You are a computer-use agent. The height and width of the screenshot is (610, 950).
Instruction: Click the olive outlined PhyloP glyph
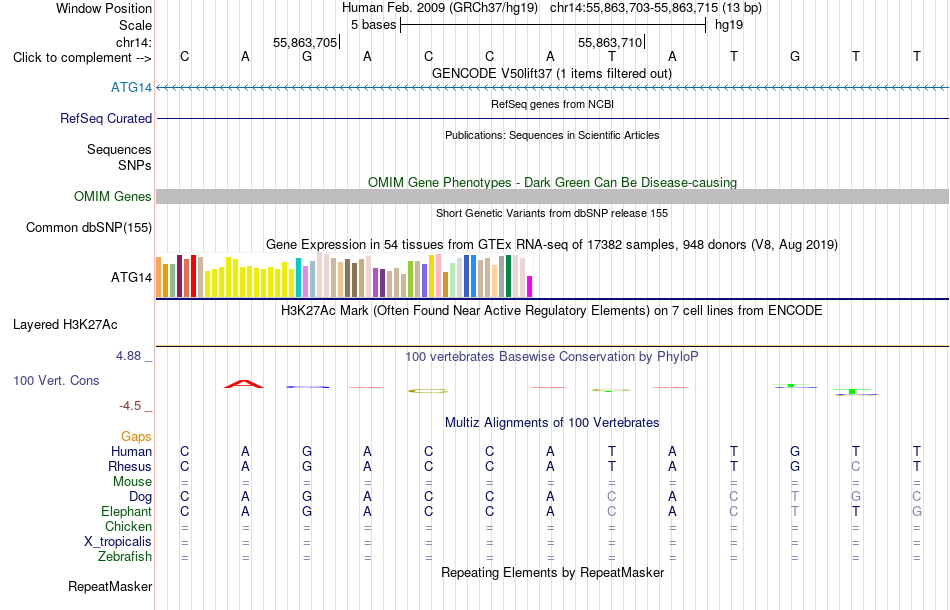coord(428,391)
